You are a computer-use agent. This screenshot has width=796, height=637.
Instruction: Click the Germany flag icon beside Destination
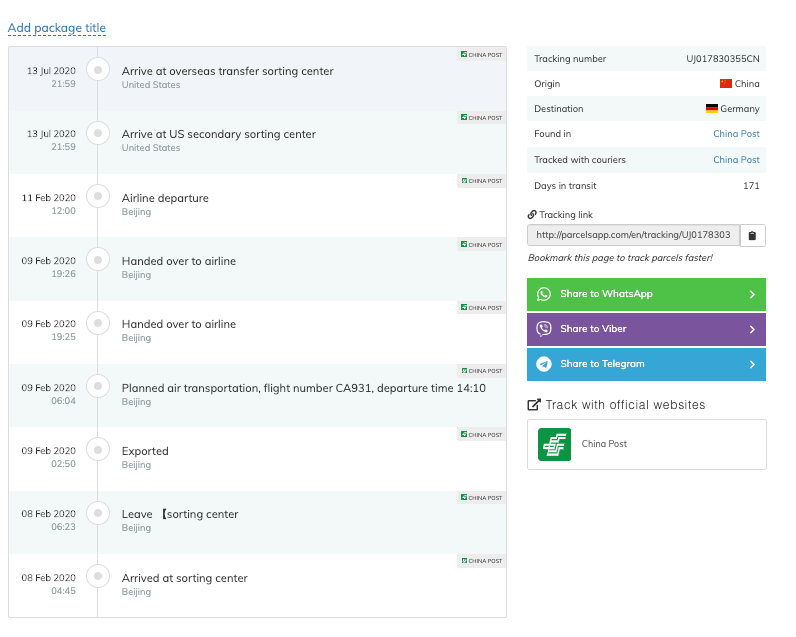click(x=712, y=109)
